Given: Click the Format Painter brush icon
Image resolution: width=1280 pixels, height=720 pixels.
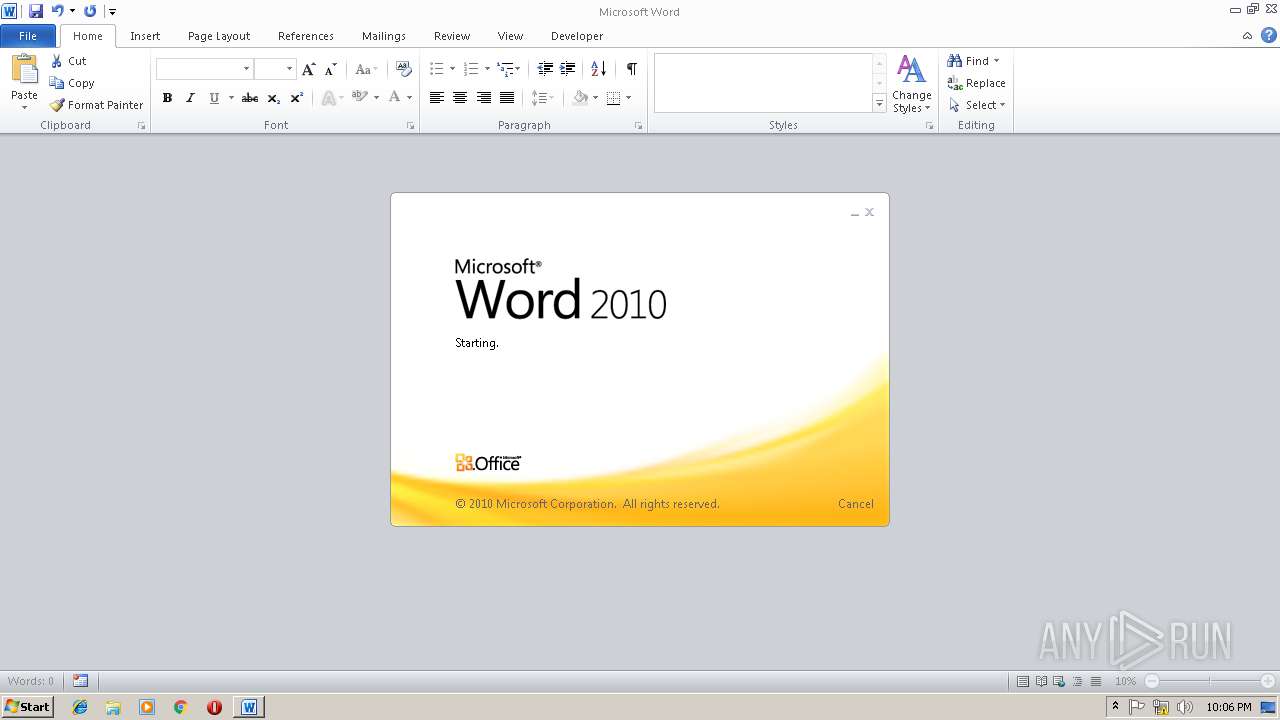Looking at the screenshot, I should 58,105.
